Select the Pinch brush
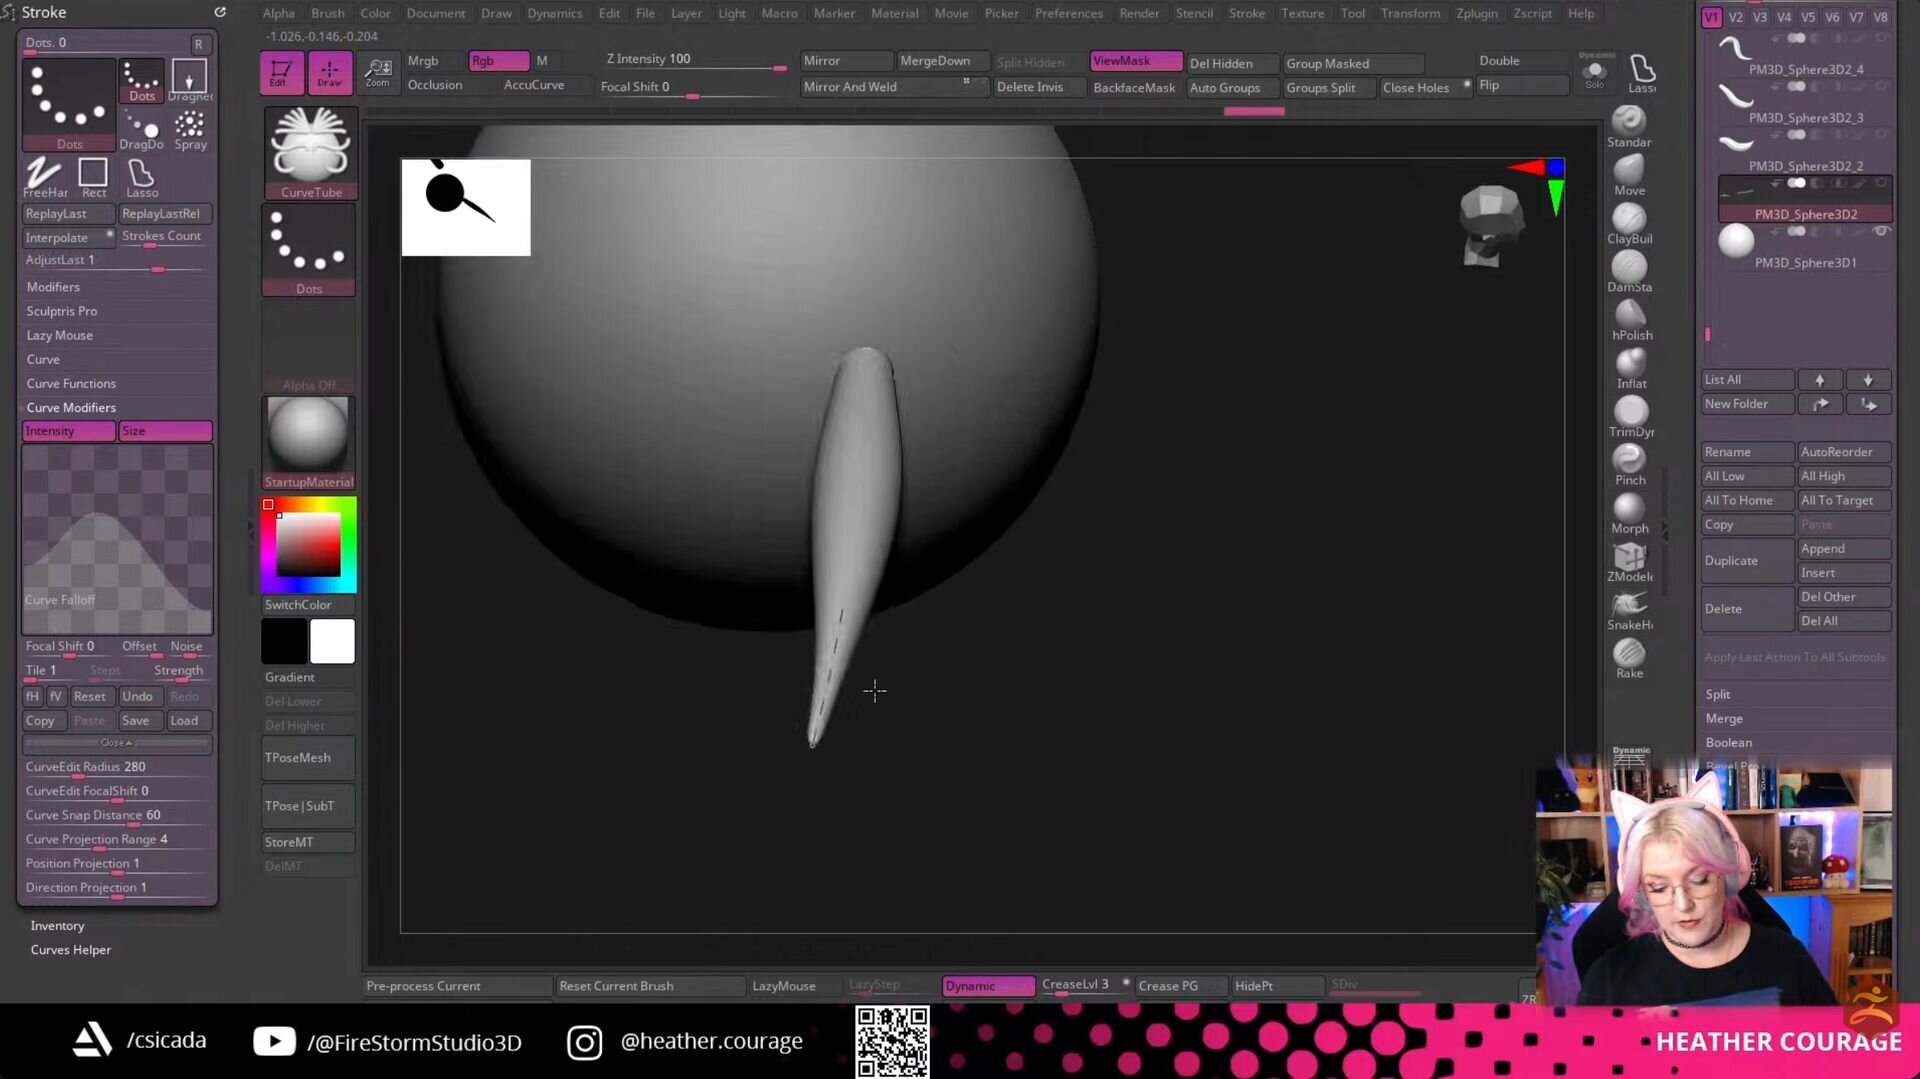 1629,464
